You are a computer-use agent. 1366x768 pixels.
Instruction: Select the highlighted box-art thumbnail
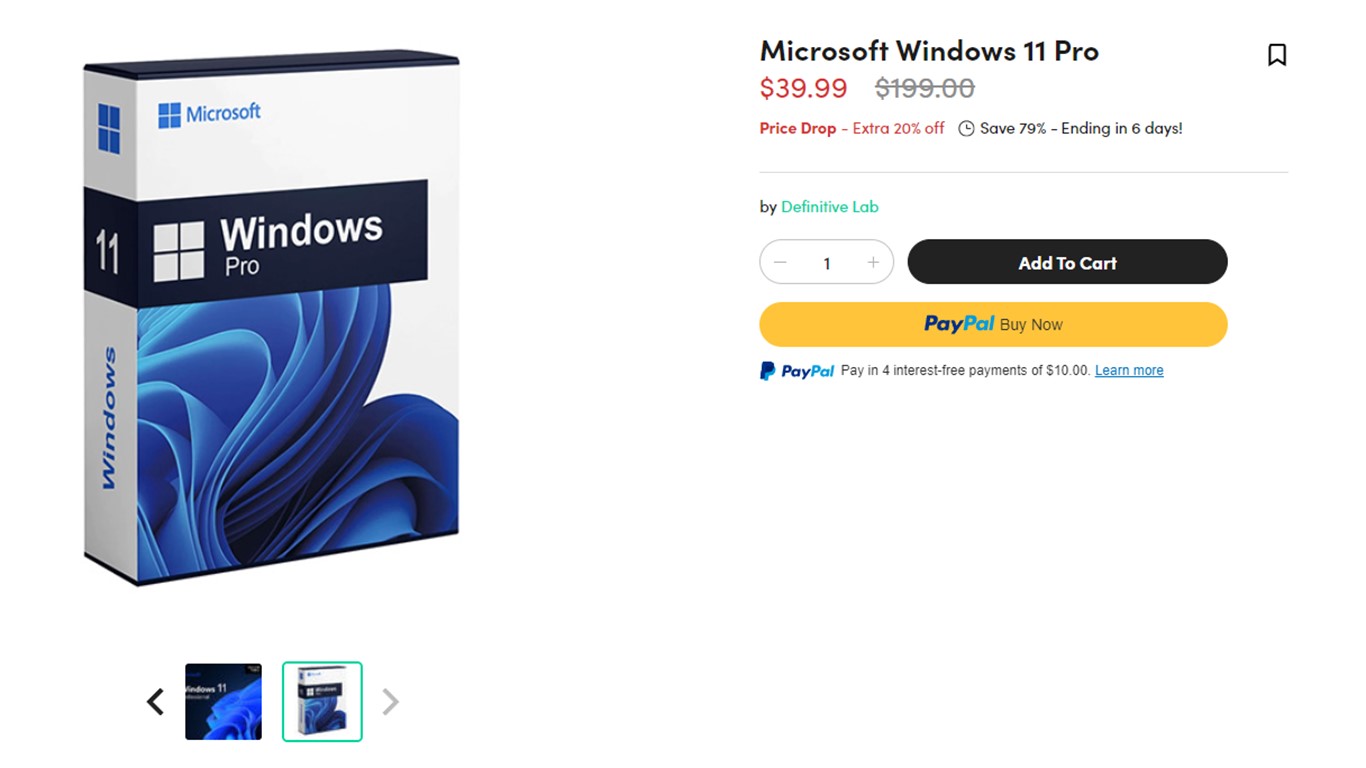322,702
